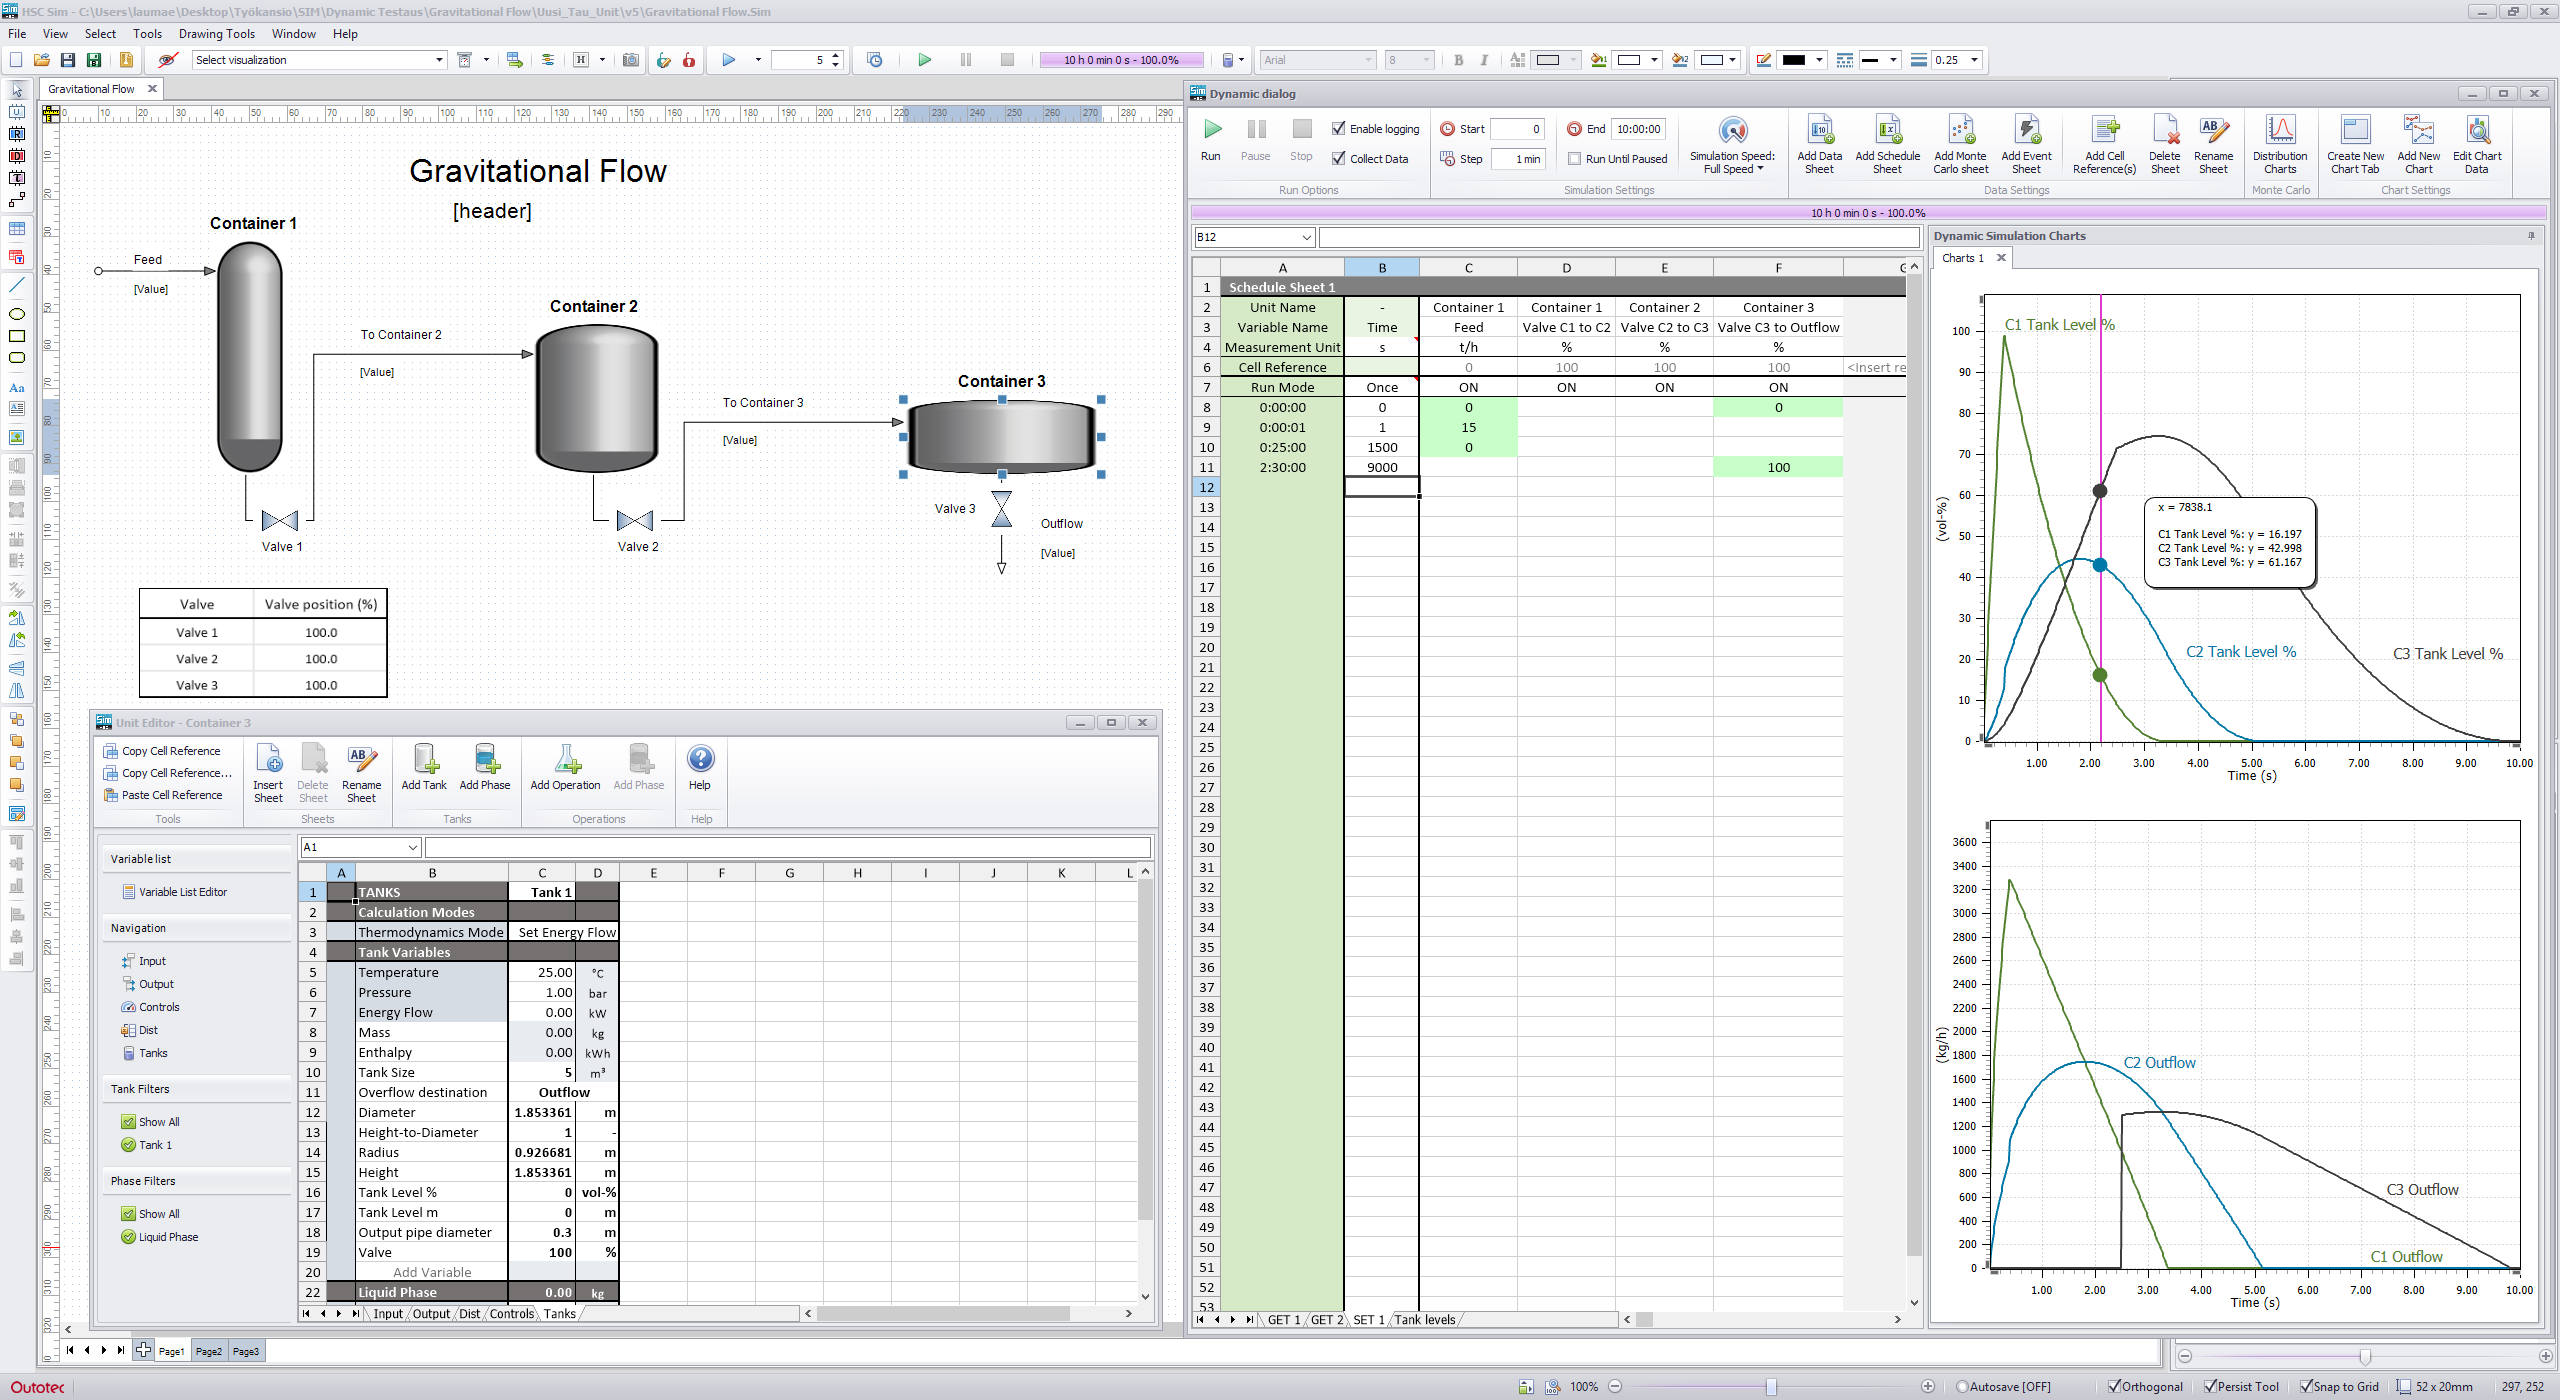2560x1400 pixels.
Task: Open Variable List Editor link
Action: 182,892
